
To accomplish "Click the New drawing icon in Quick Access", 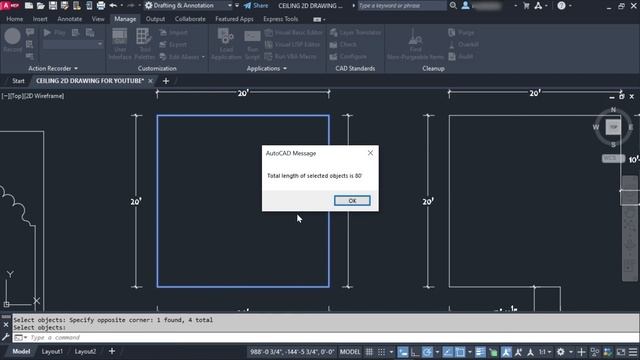I will [x=29, y=6].
